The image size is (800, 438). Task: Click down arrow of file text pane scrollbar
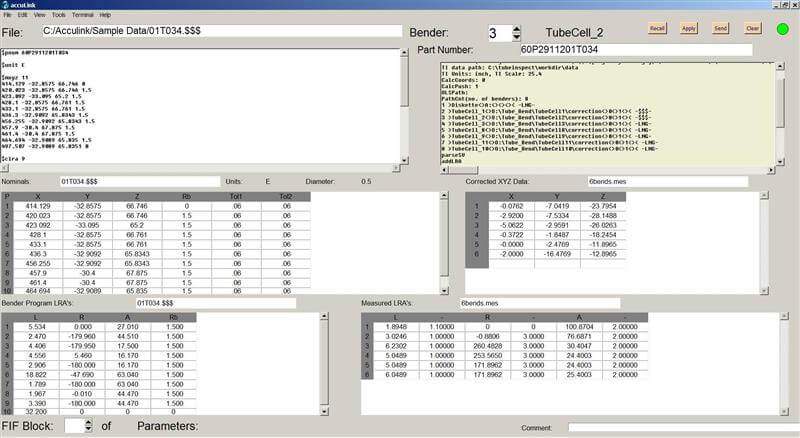404,160
